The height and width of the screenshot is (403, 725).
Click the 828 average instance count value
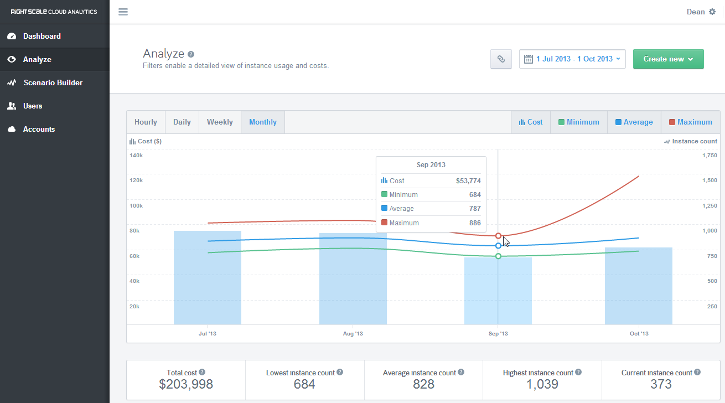[x=424, y=384]
